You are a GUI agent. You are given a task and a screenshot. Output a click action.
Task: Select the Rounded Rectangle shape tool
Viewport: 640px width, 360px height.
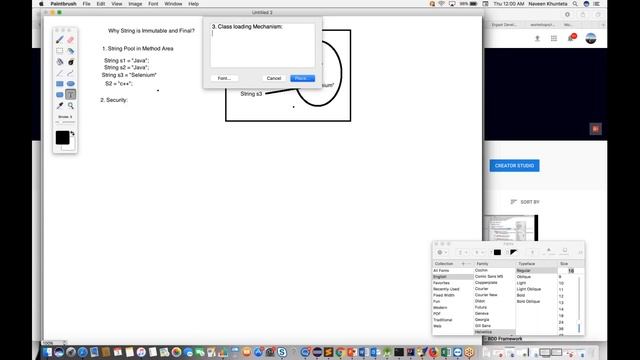[60, 95]
